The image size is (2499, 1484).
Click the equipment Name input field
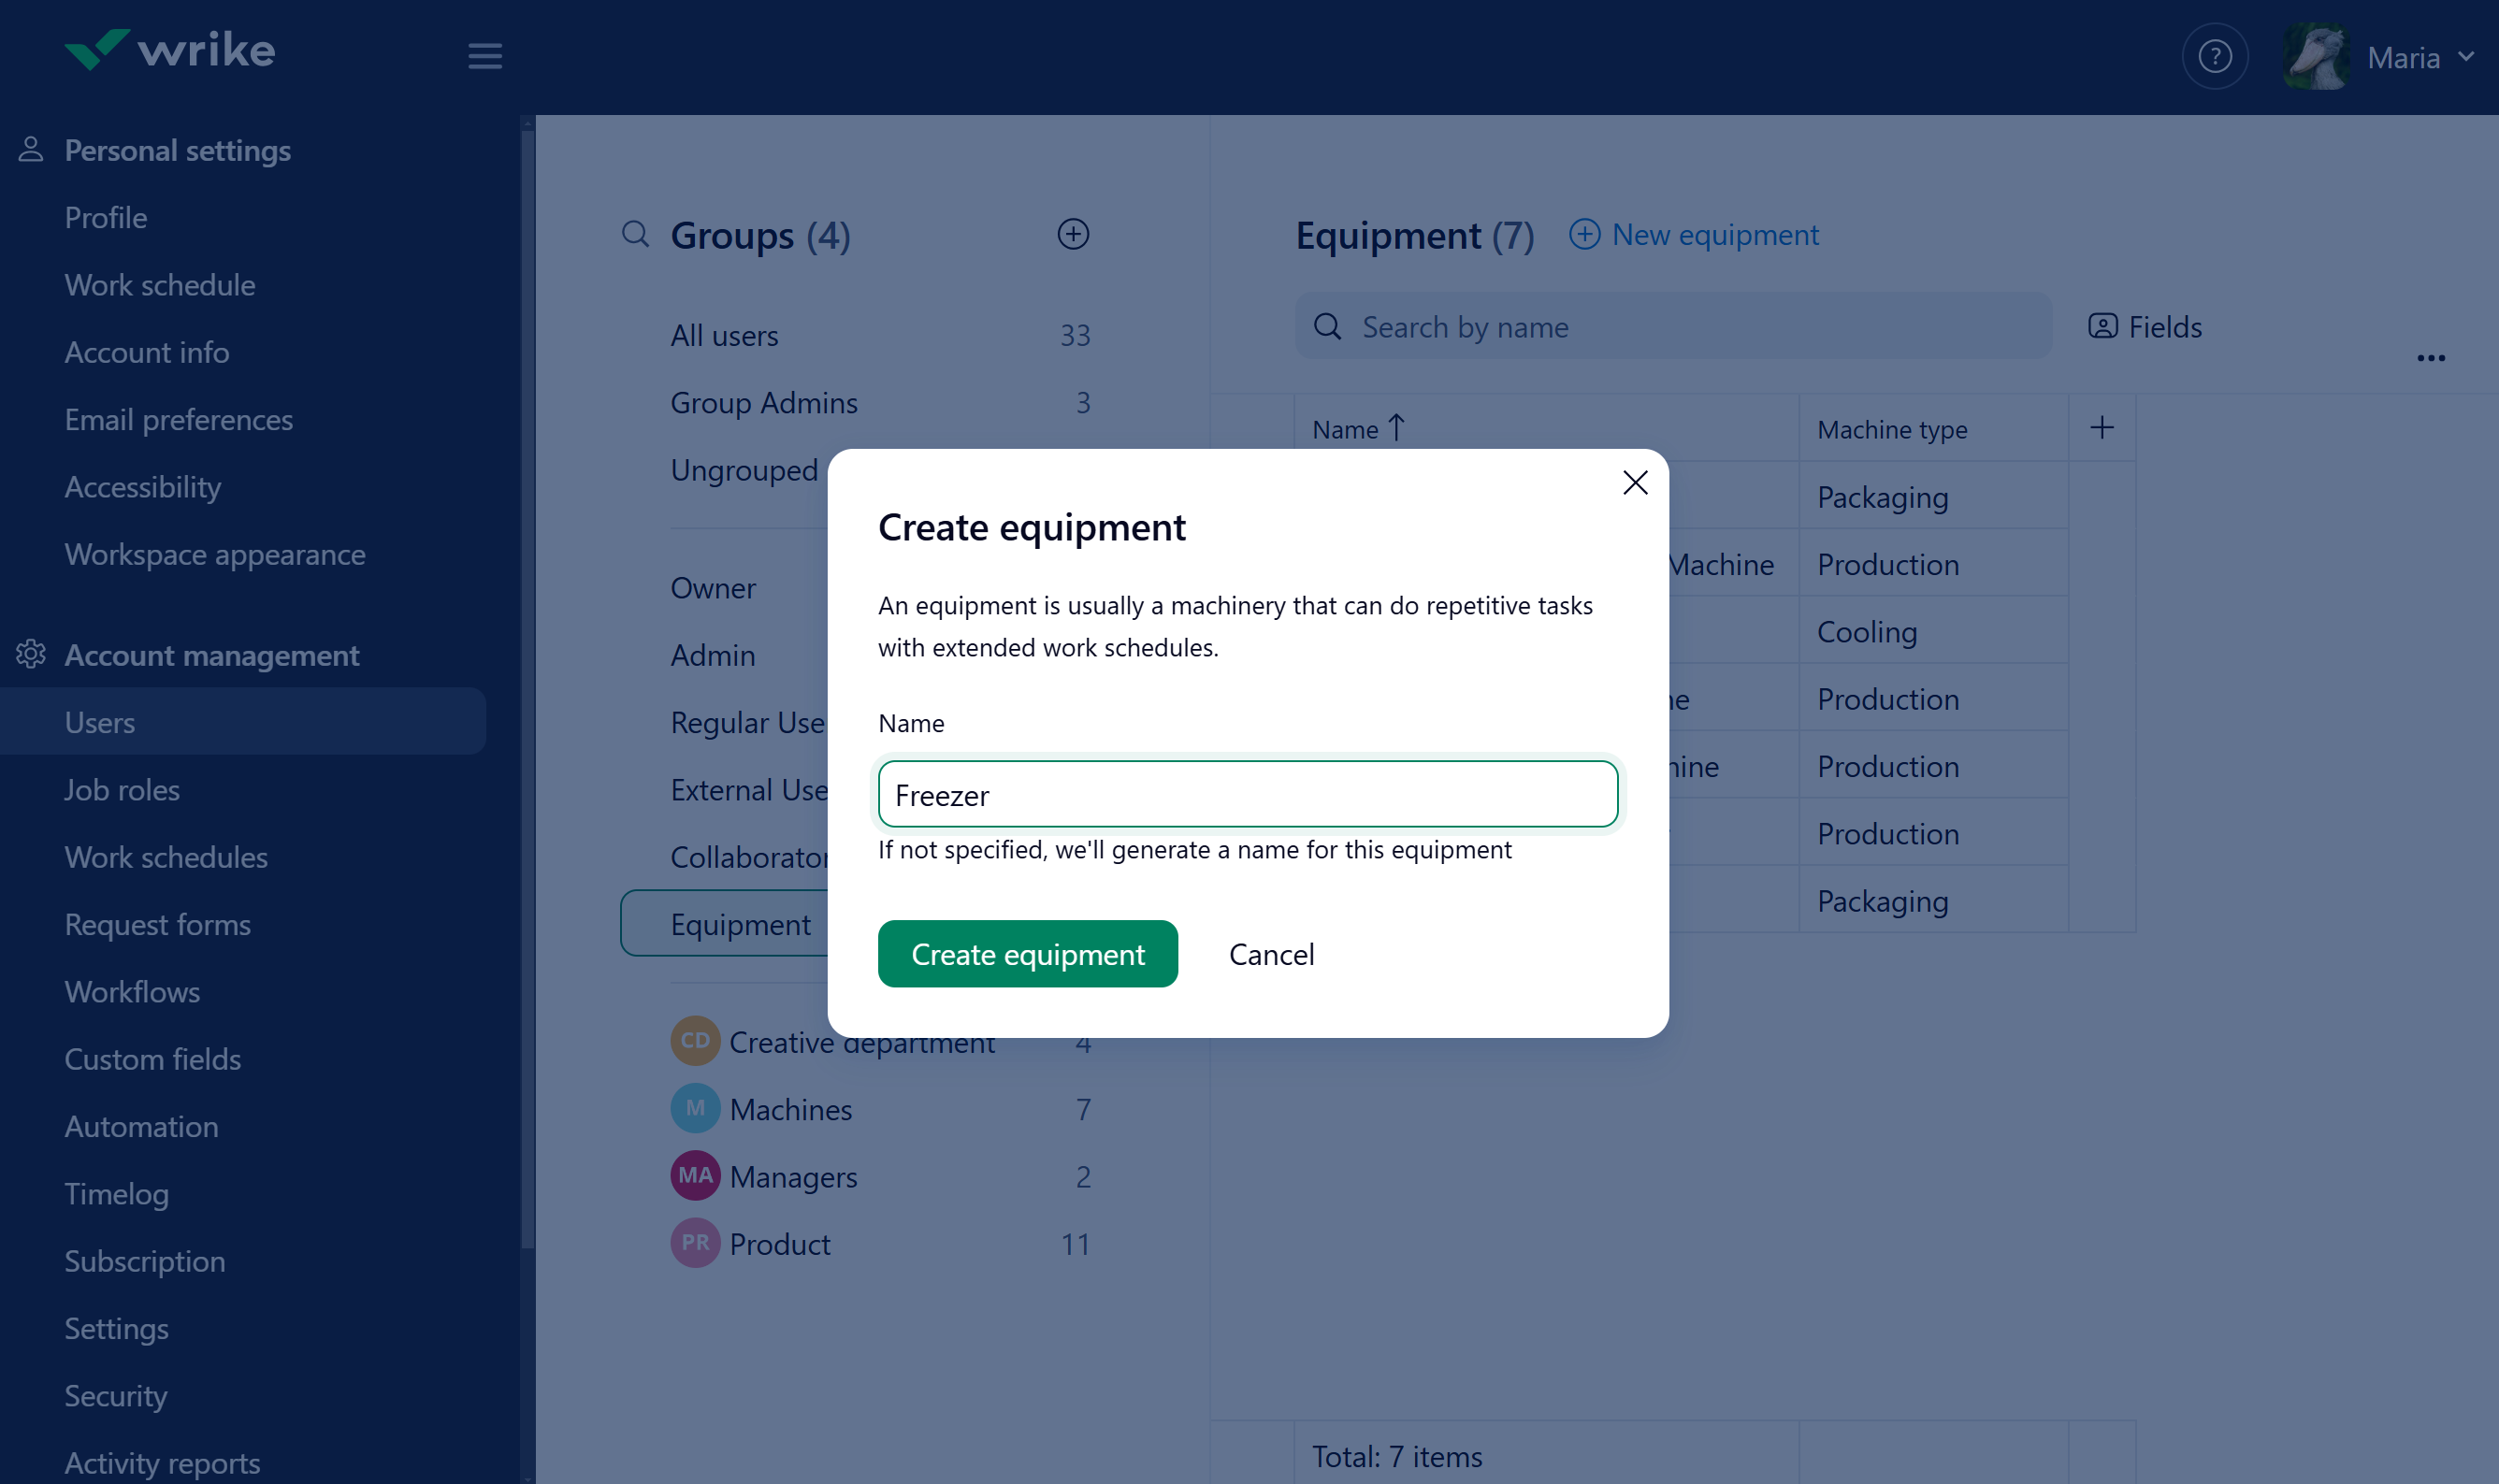(x=1247, y=795)
